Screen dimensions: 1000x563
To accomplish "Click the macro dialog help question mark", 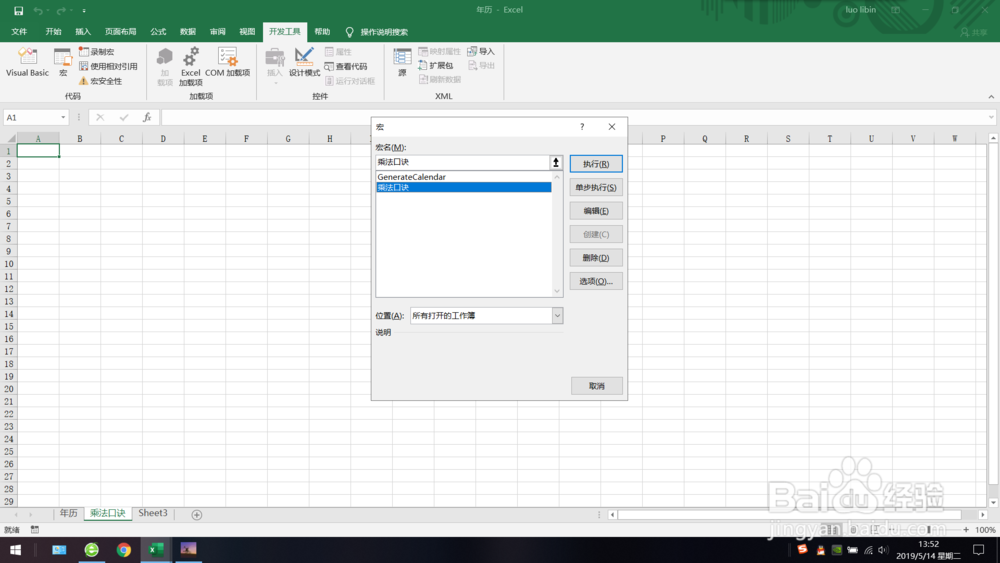I will pos(582,127).
